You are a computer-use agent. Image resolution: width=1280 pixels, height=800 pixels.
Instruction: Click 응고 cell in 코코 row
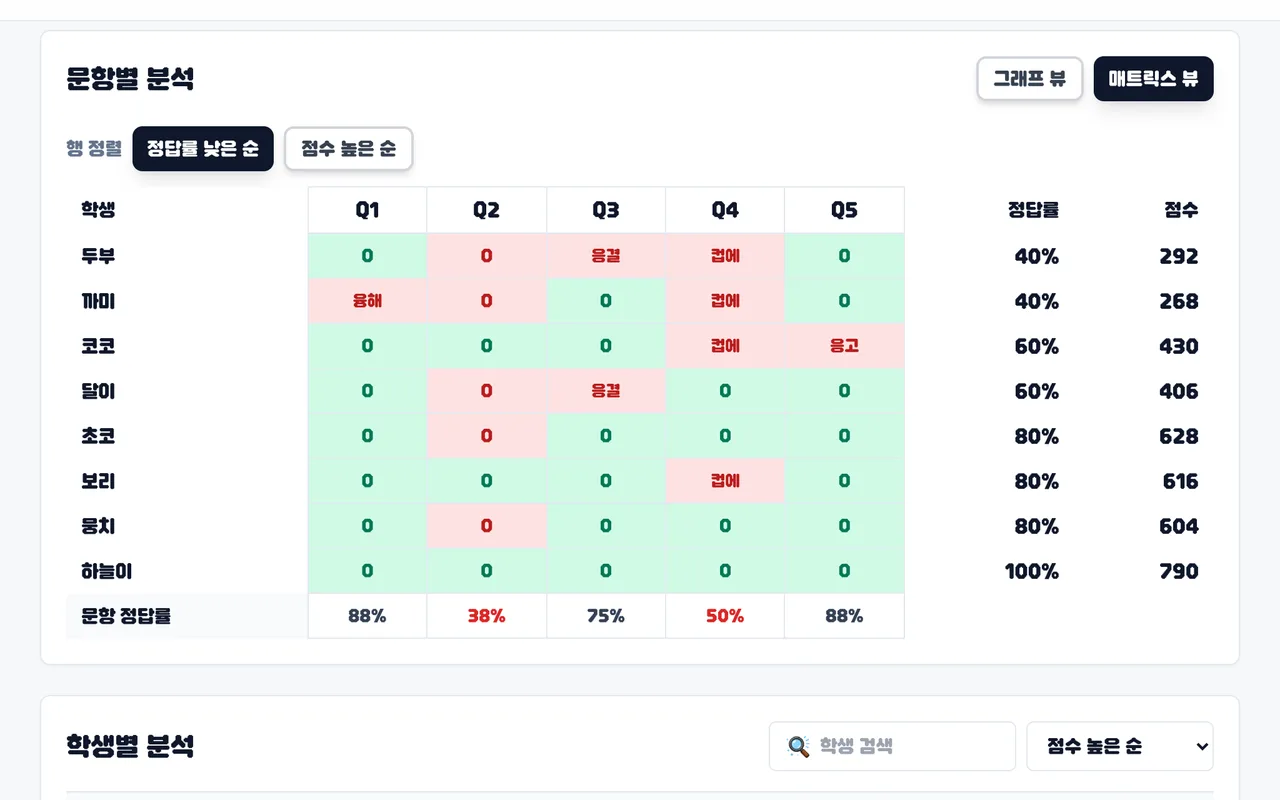844,346
